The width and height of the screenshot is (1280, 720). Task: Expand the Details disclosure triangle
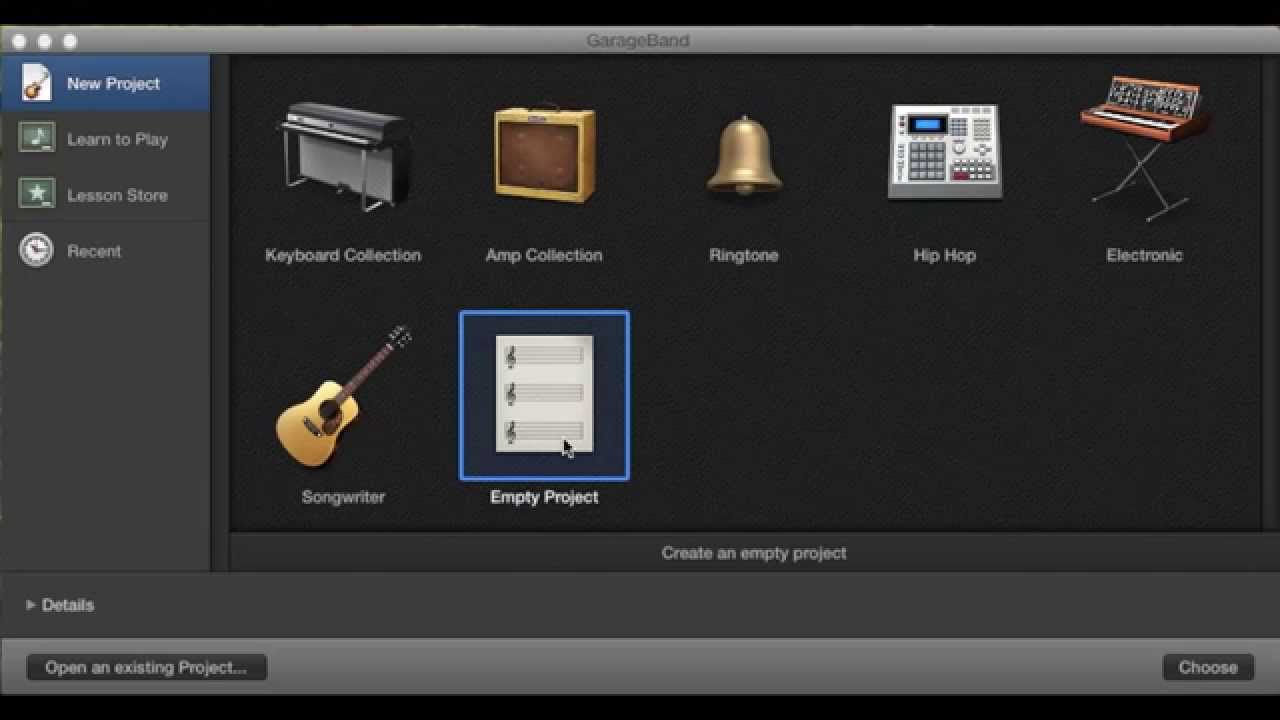tap(30, 605)
